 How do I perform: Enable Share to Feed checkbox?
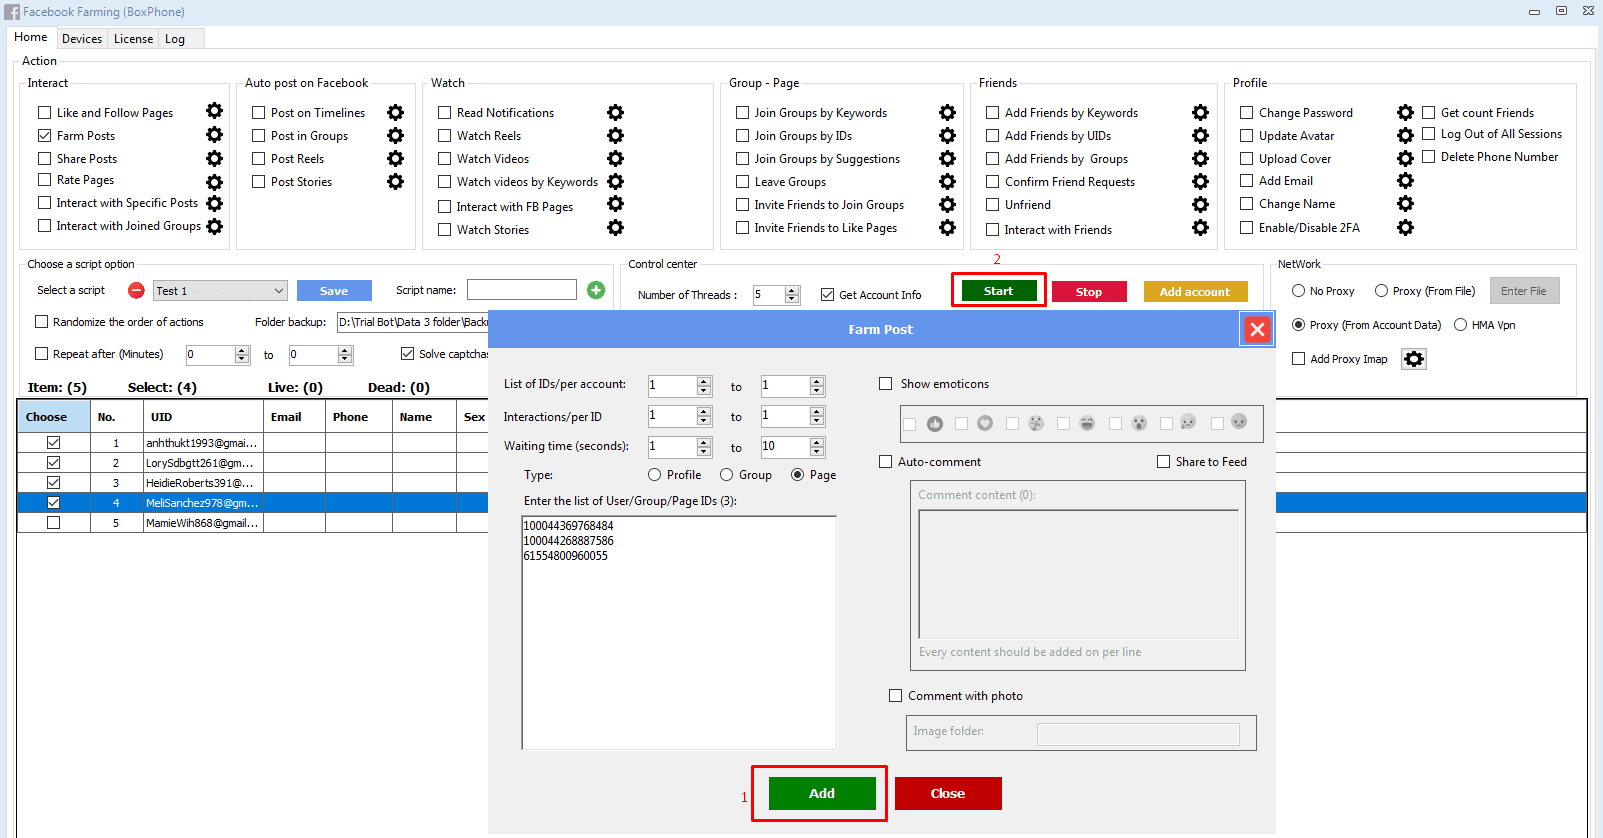coord(1163,461)
